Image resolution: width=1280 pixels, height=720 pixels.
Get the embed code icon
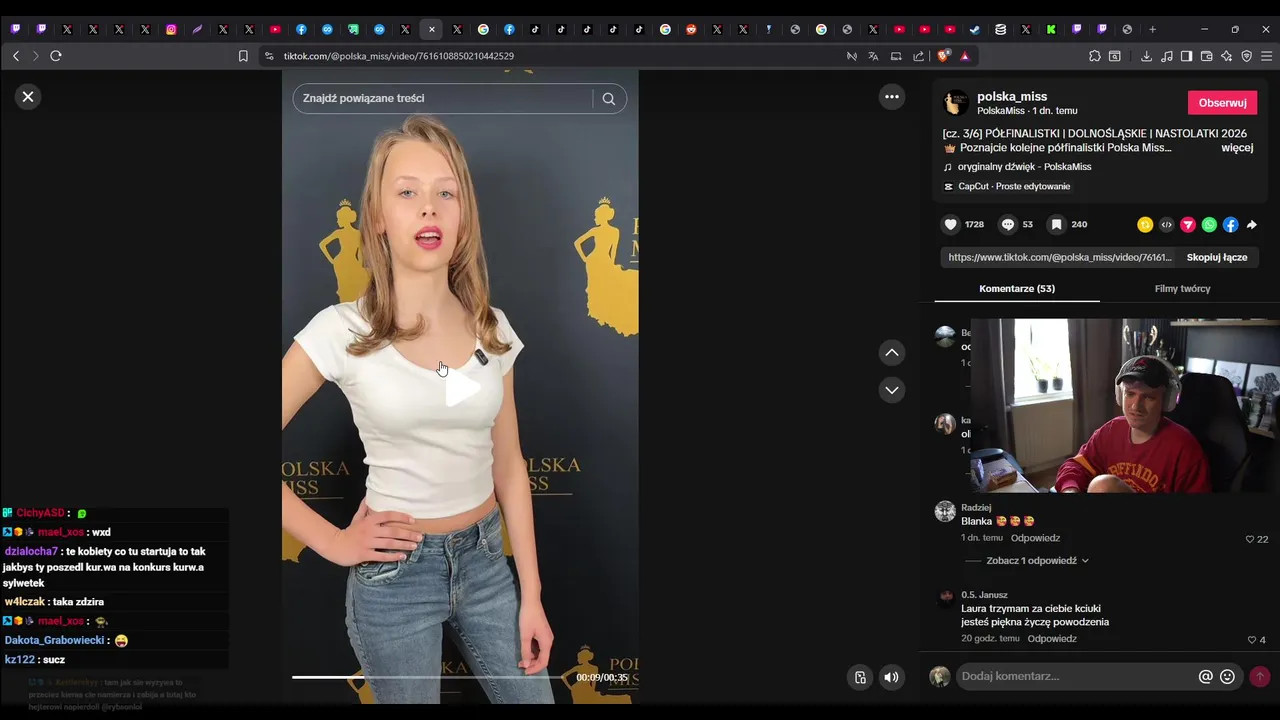pos(1166,225)
